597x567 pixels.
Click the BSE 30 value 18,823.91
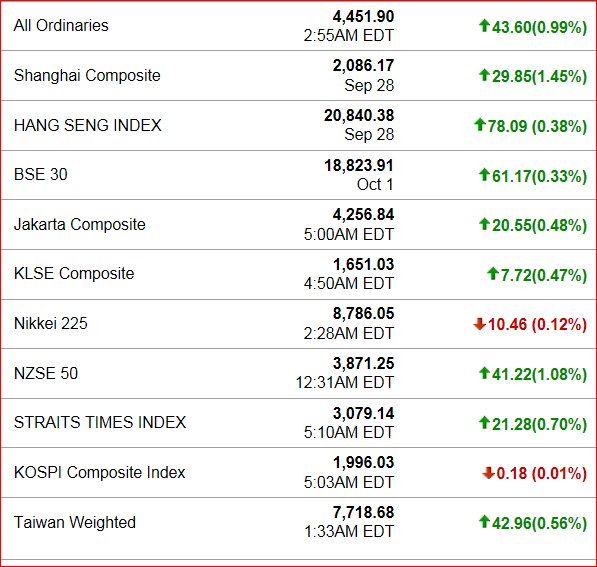(x=359, y=165)
